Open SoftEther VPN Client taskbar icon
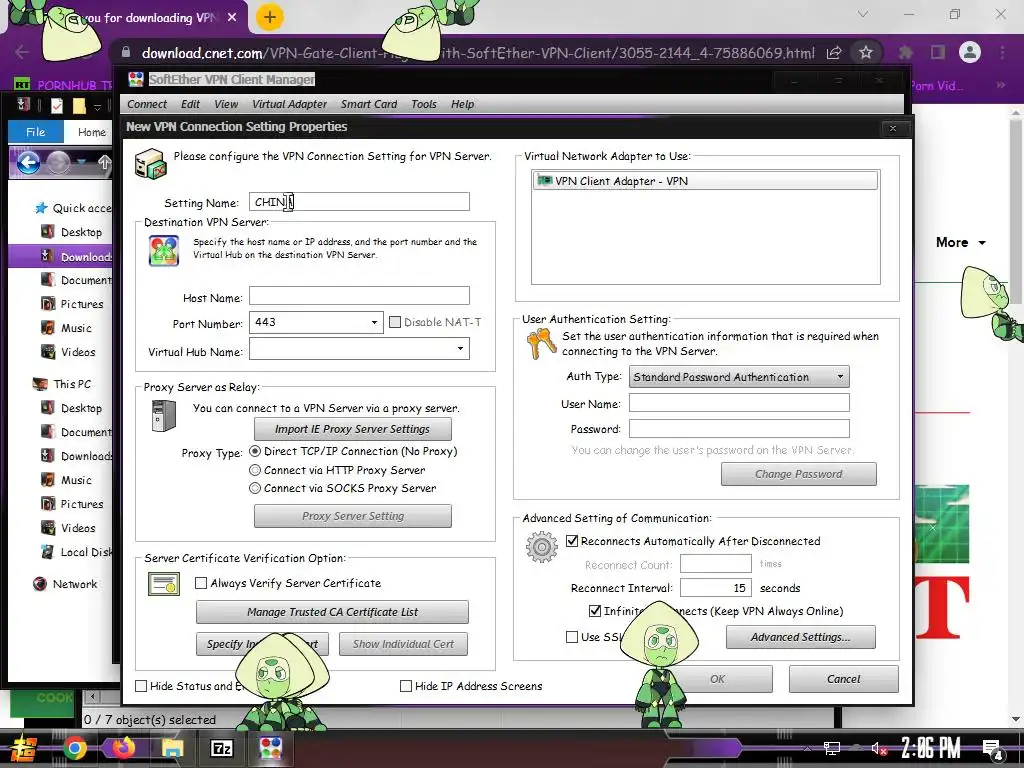 (x=270, y=748)
